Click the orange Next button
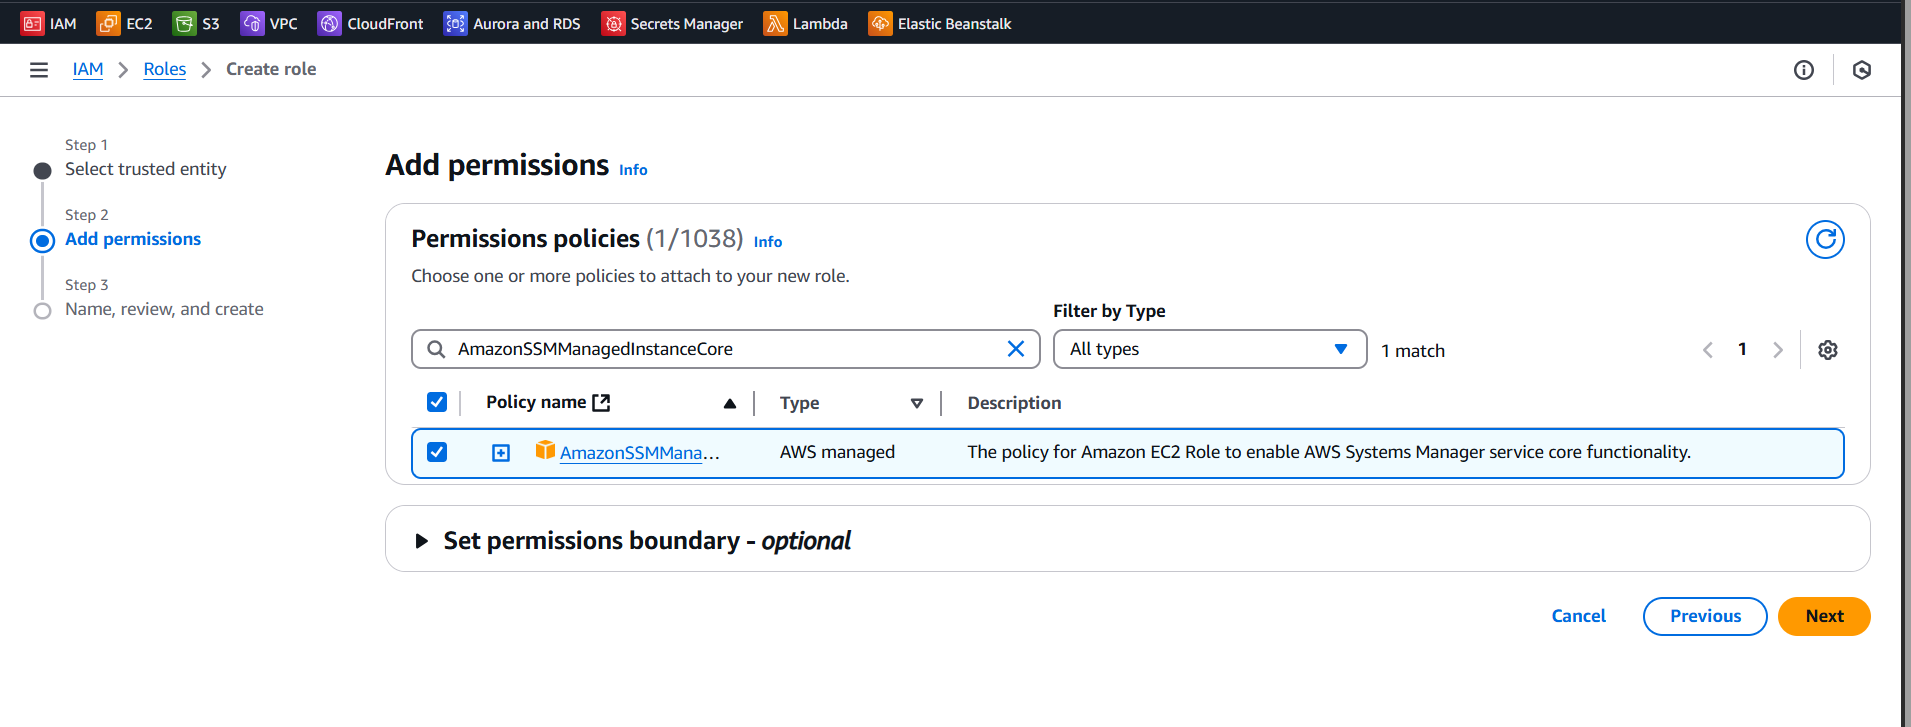The image size is (1911, 727). click(1824, 616)
